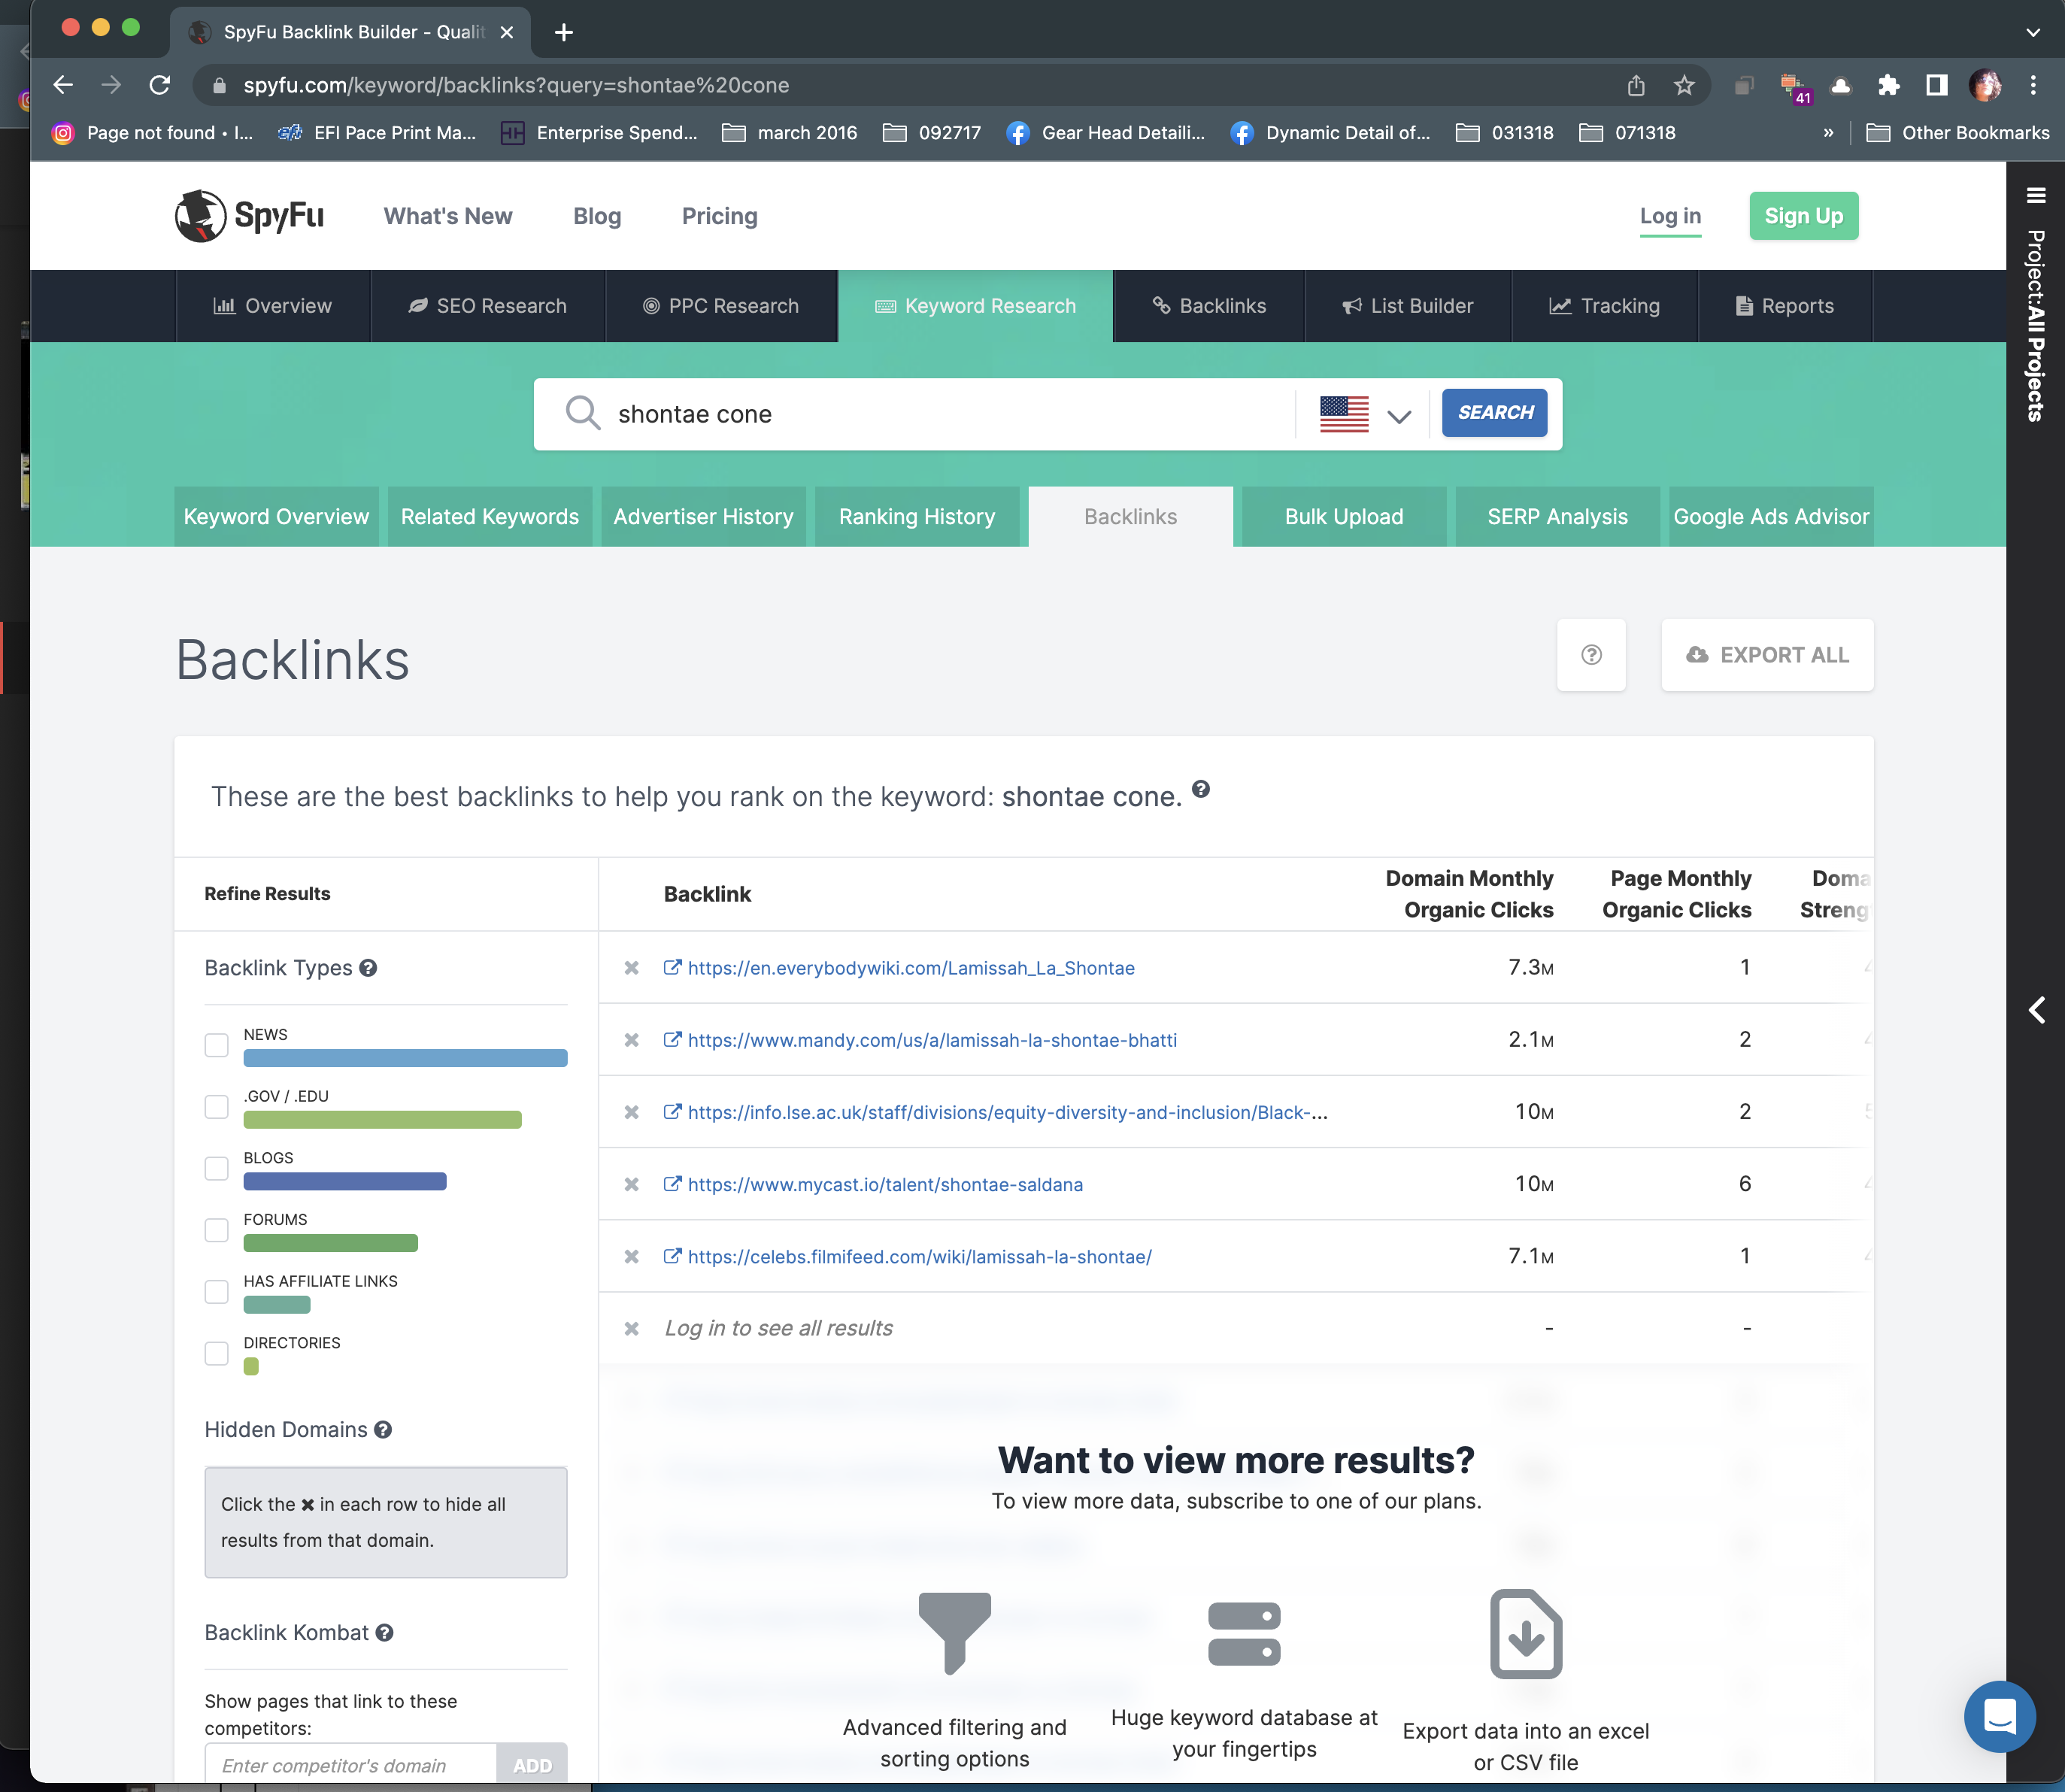Click the Backlink Kombat help icon
Viewport: 2065px width, 1792px height.
coord(385,1633)
